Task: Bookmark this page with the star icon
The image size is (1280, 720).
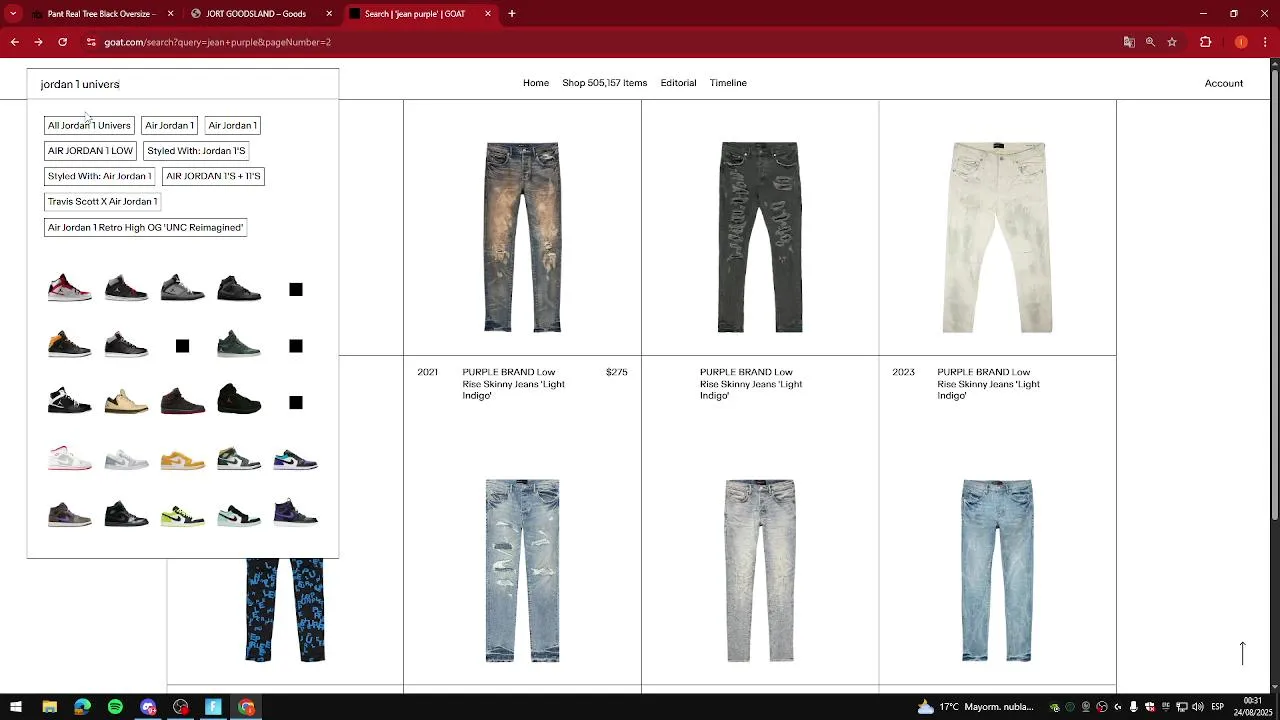Action: click(x=1172, y=42)
